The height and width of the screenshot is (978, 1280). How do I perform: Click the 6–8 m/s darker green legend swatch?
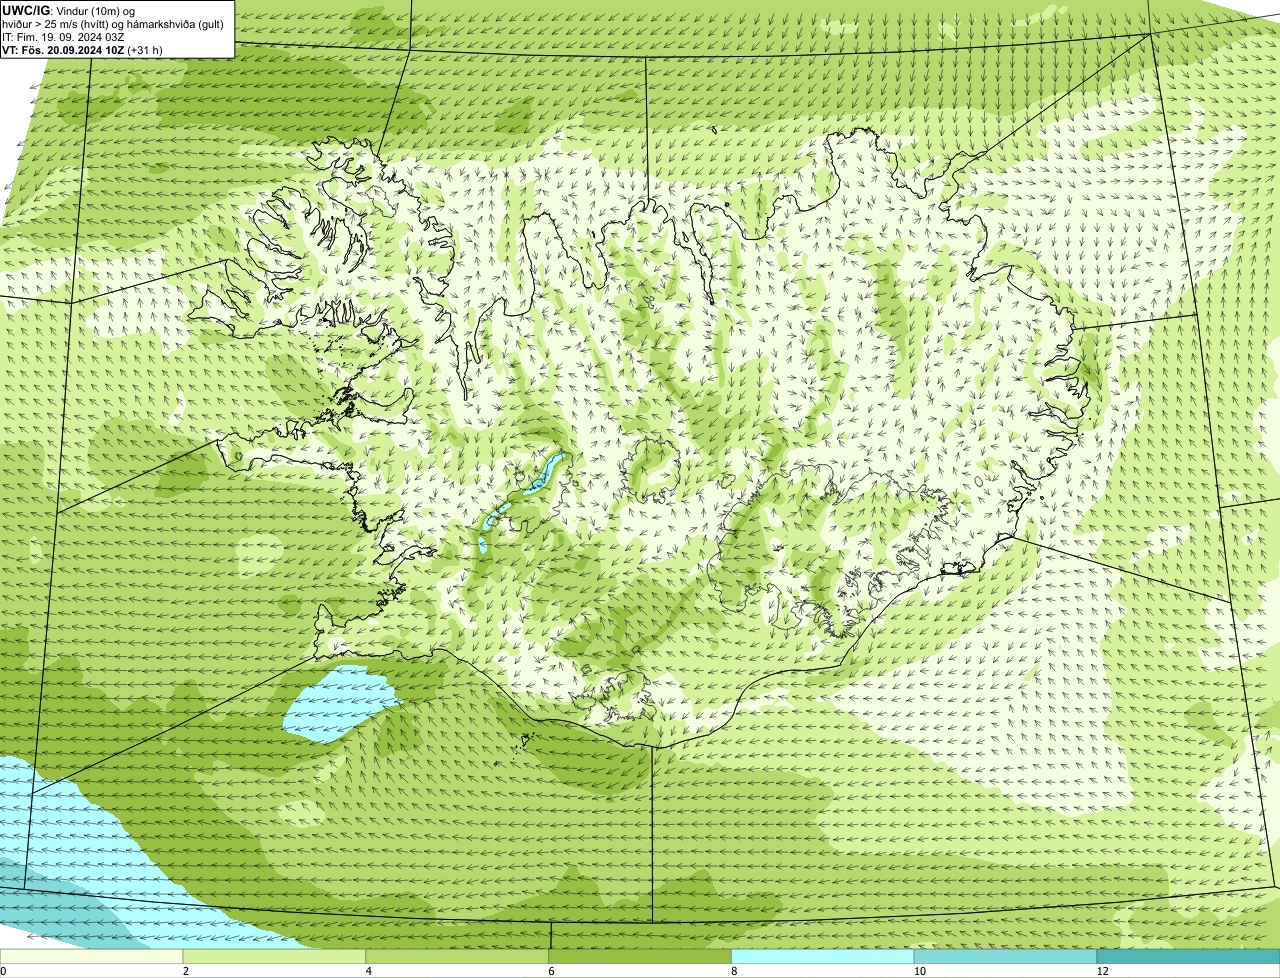point(640,957)
